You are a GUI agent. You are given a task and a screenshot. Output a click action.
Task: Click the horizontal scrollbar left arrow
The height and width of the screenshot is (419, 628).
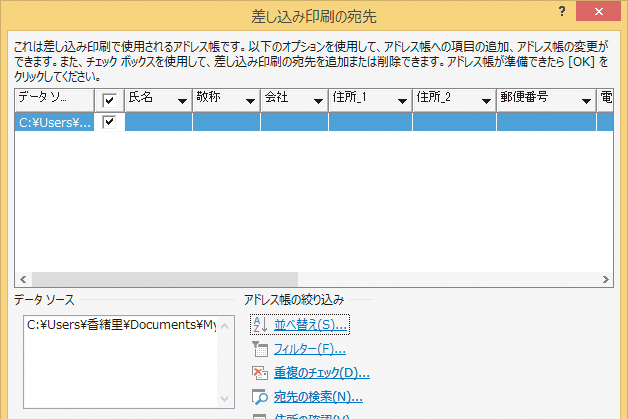(23, 279)
